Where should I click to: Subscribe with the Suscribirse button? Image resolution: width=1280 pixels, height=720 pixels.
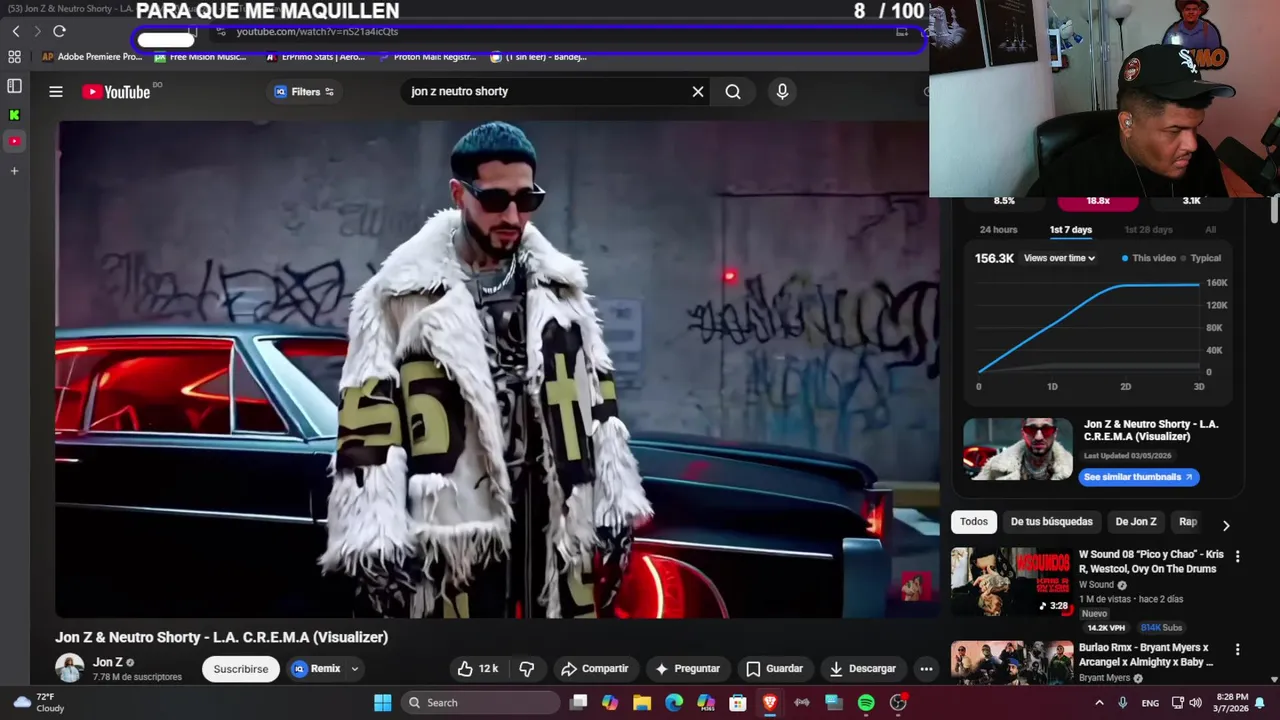(x=241, y=669)
